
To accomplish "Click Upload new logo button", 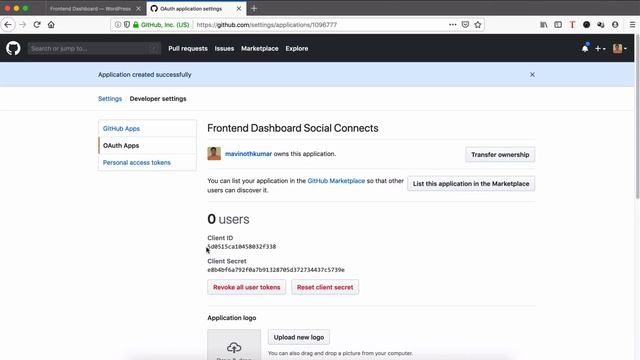I will coord(299,337).
